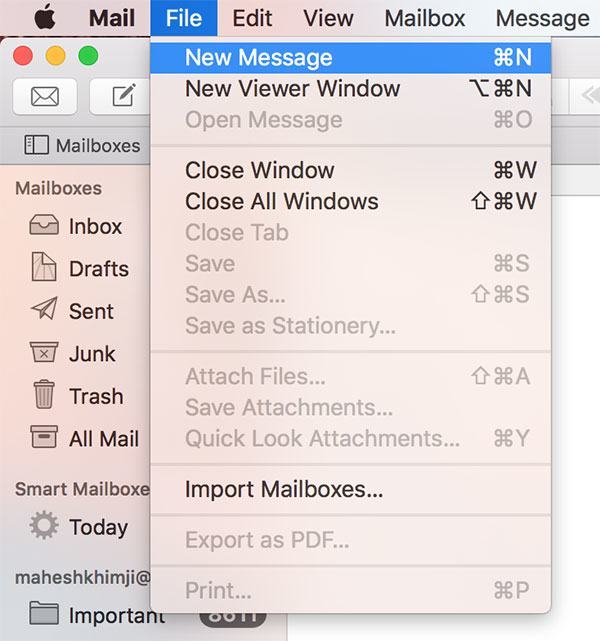Open the Edit menu
Viewport: 600px width, 641px height.
click(252, 18)
